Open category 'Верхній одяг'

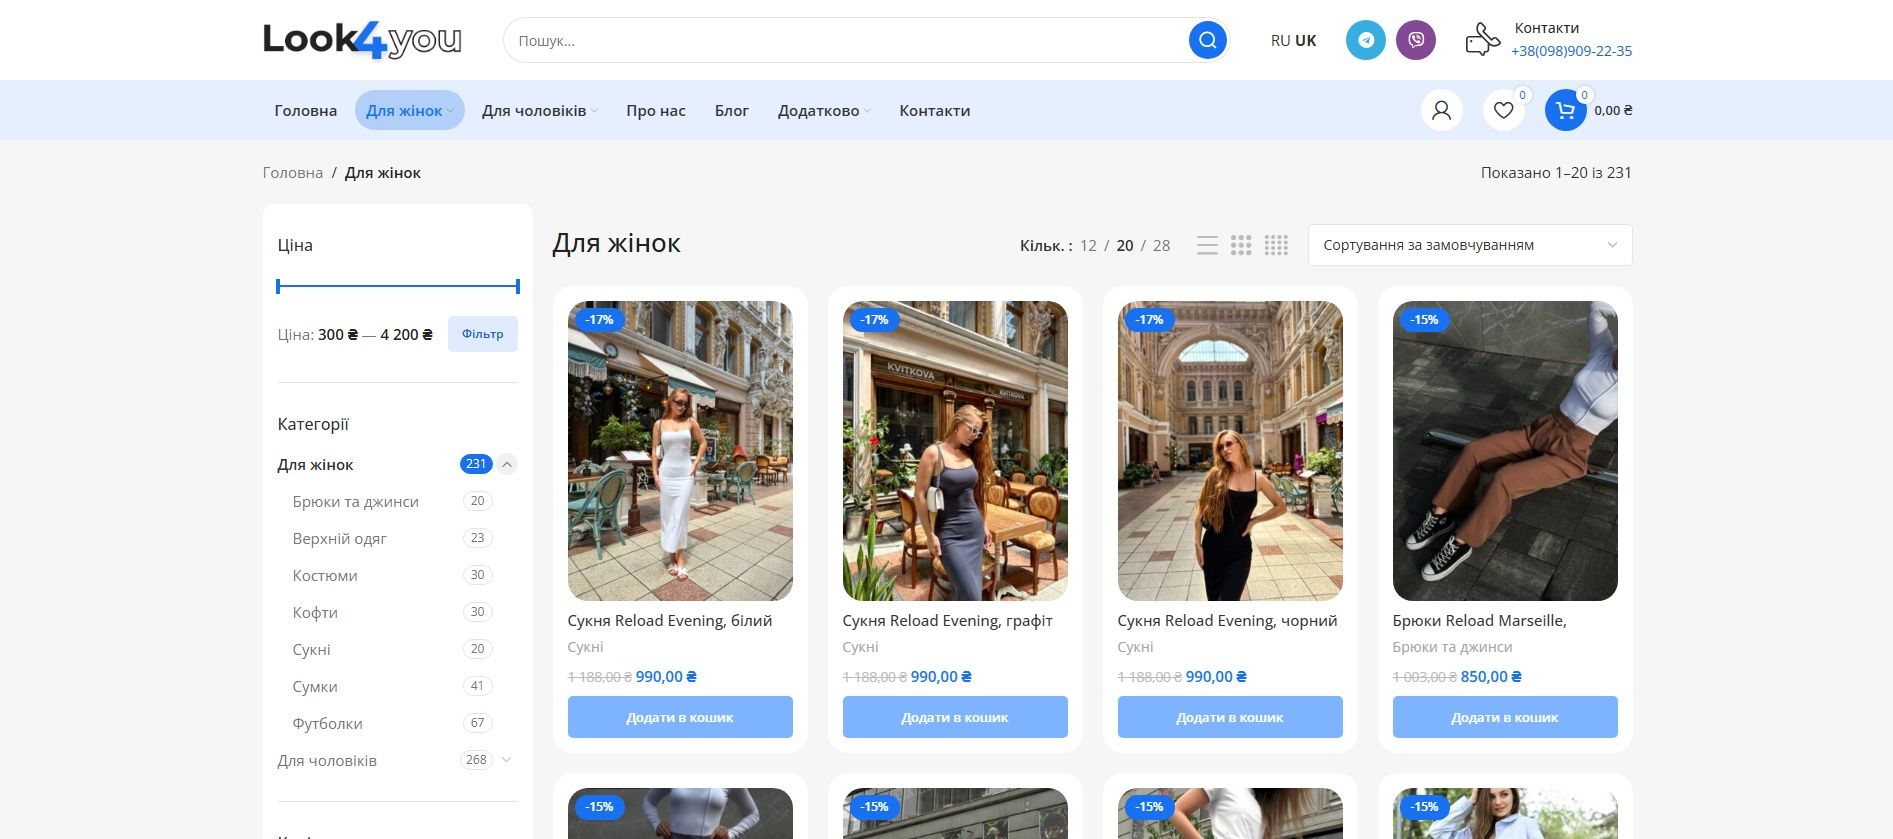pos(339,538)
